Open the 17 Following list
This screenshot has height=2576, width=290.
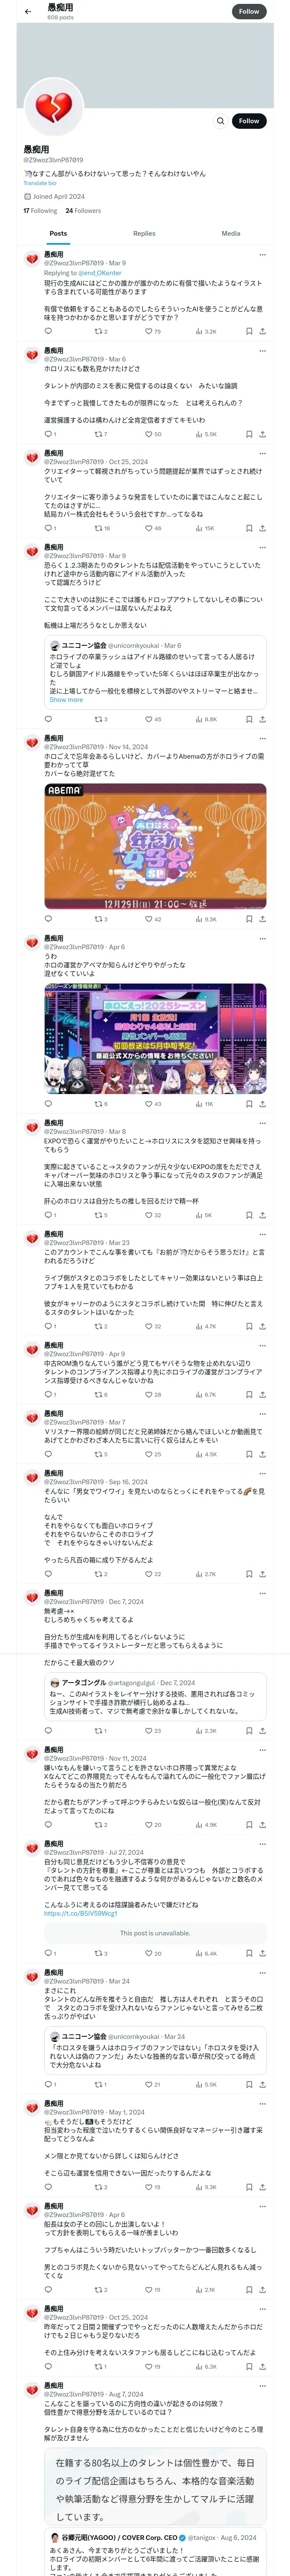(x=40, y=211)
